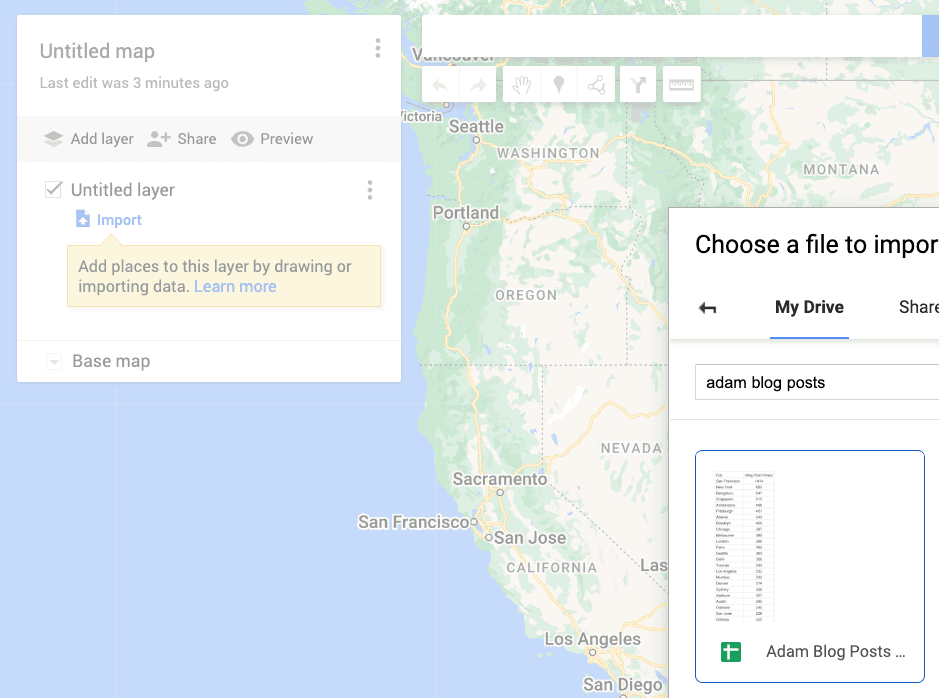The image size is (939, 698).
Task: Expand the Base map section
Action: (x=54, y=362)
